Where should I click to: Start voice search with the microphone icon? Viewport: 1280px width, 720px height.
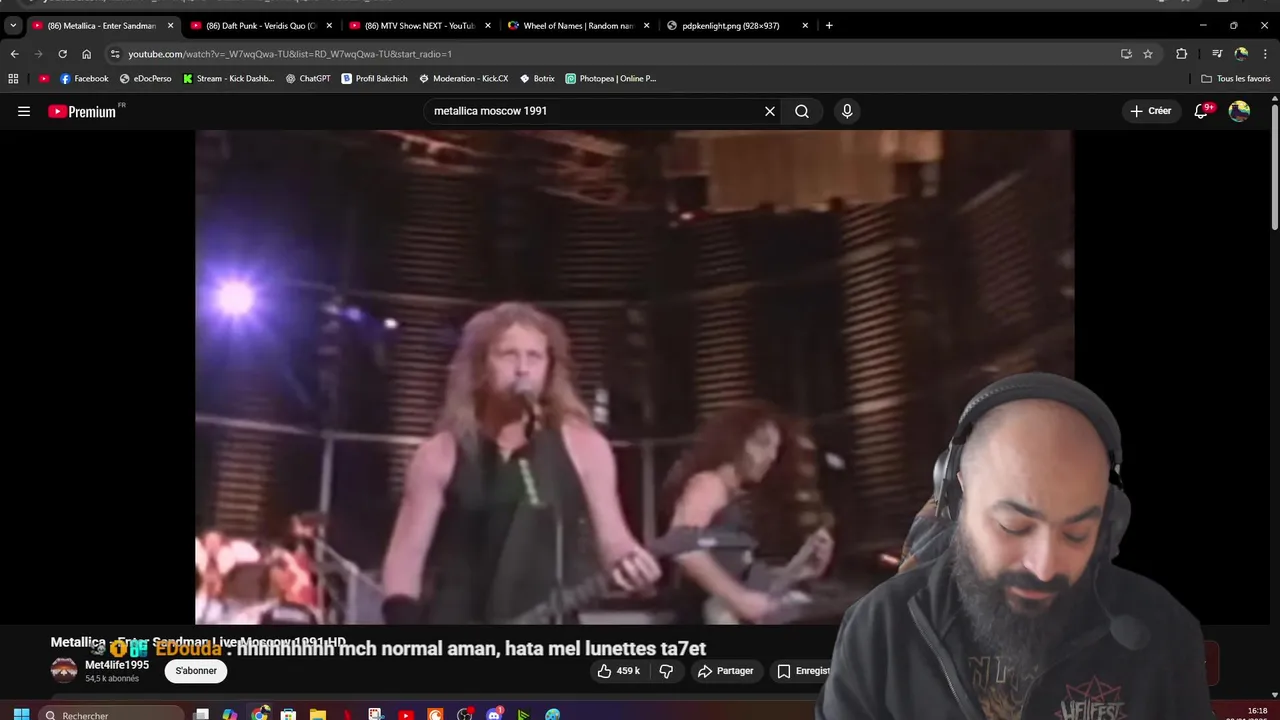(x=847, y=111)
